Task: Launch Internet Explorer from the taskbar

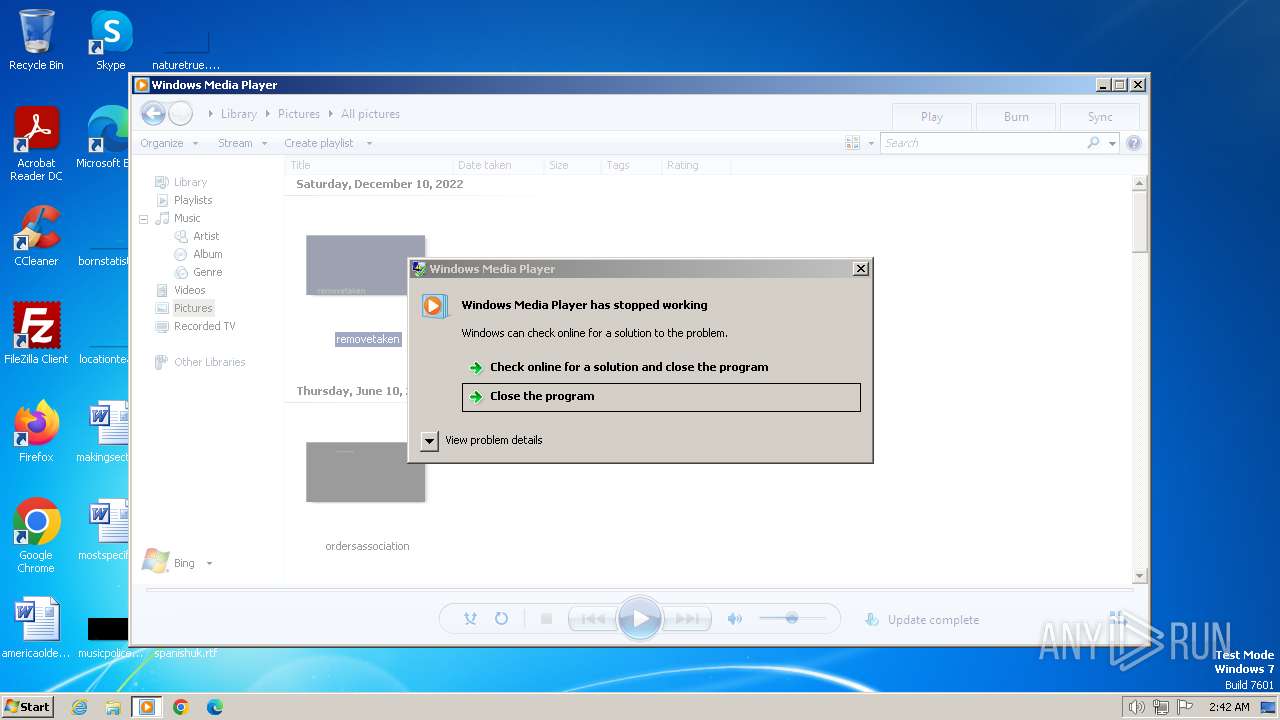Action: pos(80,707)
